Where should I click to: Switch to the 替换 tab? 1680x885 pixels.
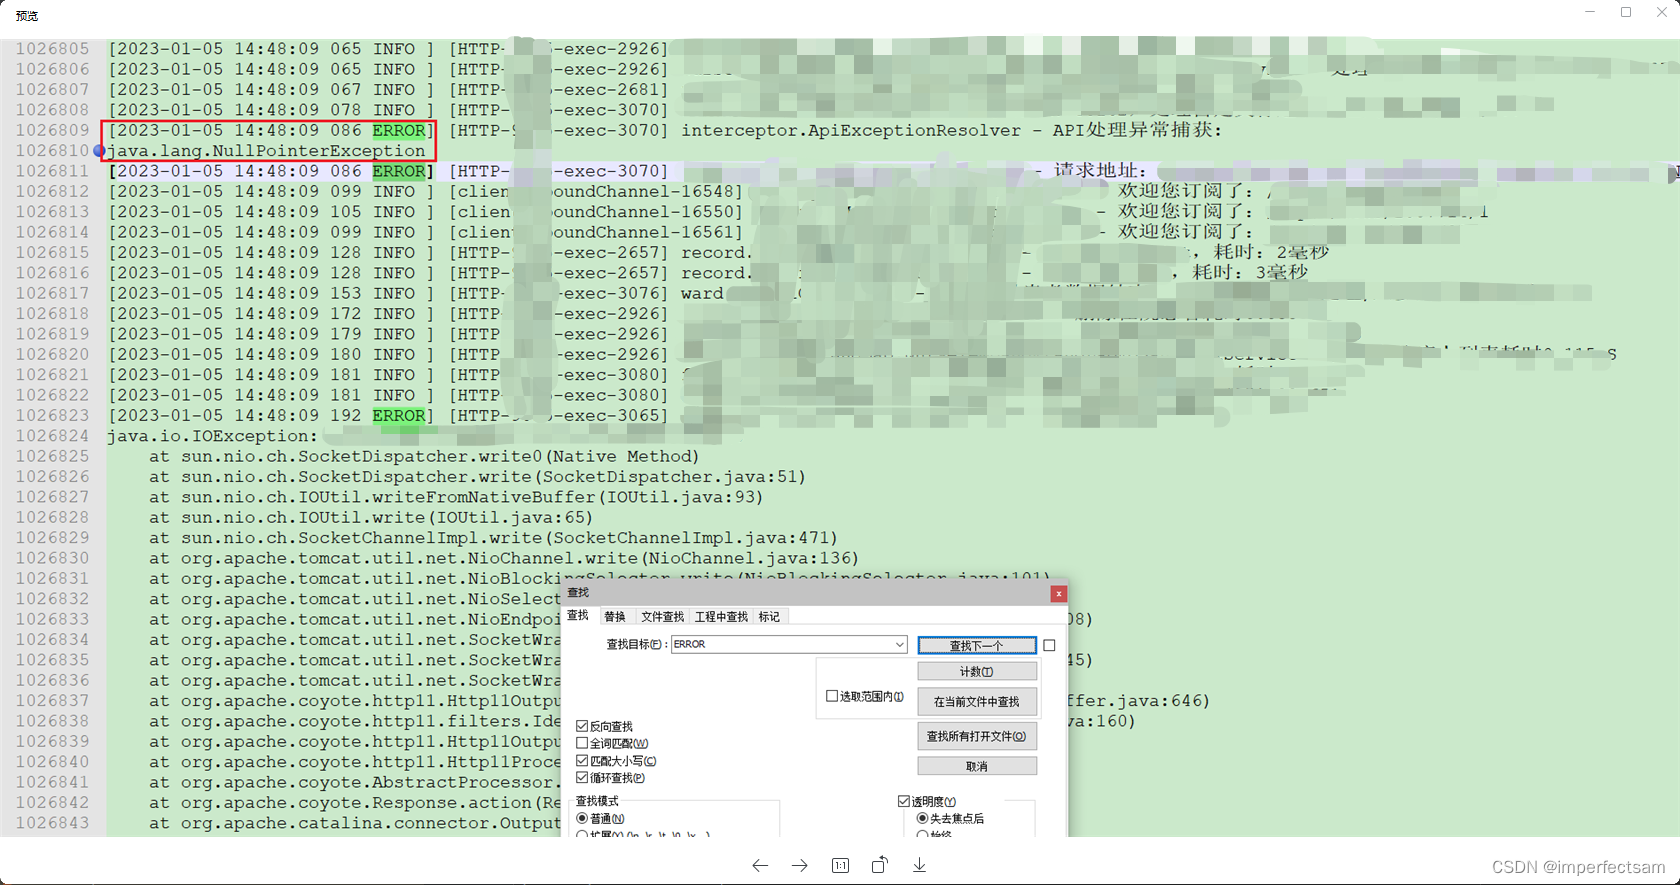point(615,617)
